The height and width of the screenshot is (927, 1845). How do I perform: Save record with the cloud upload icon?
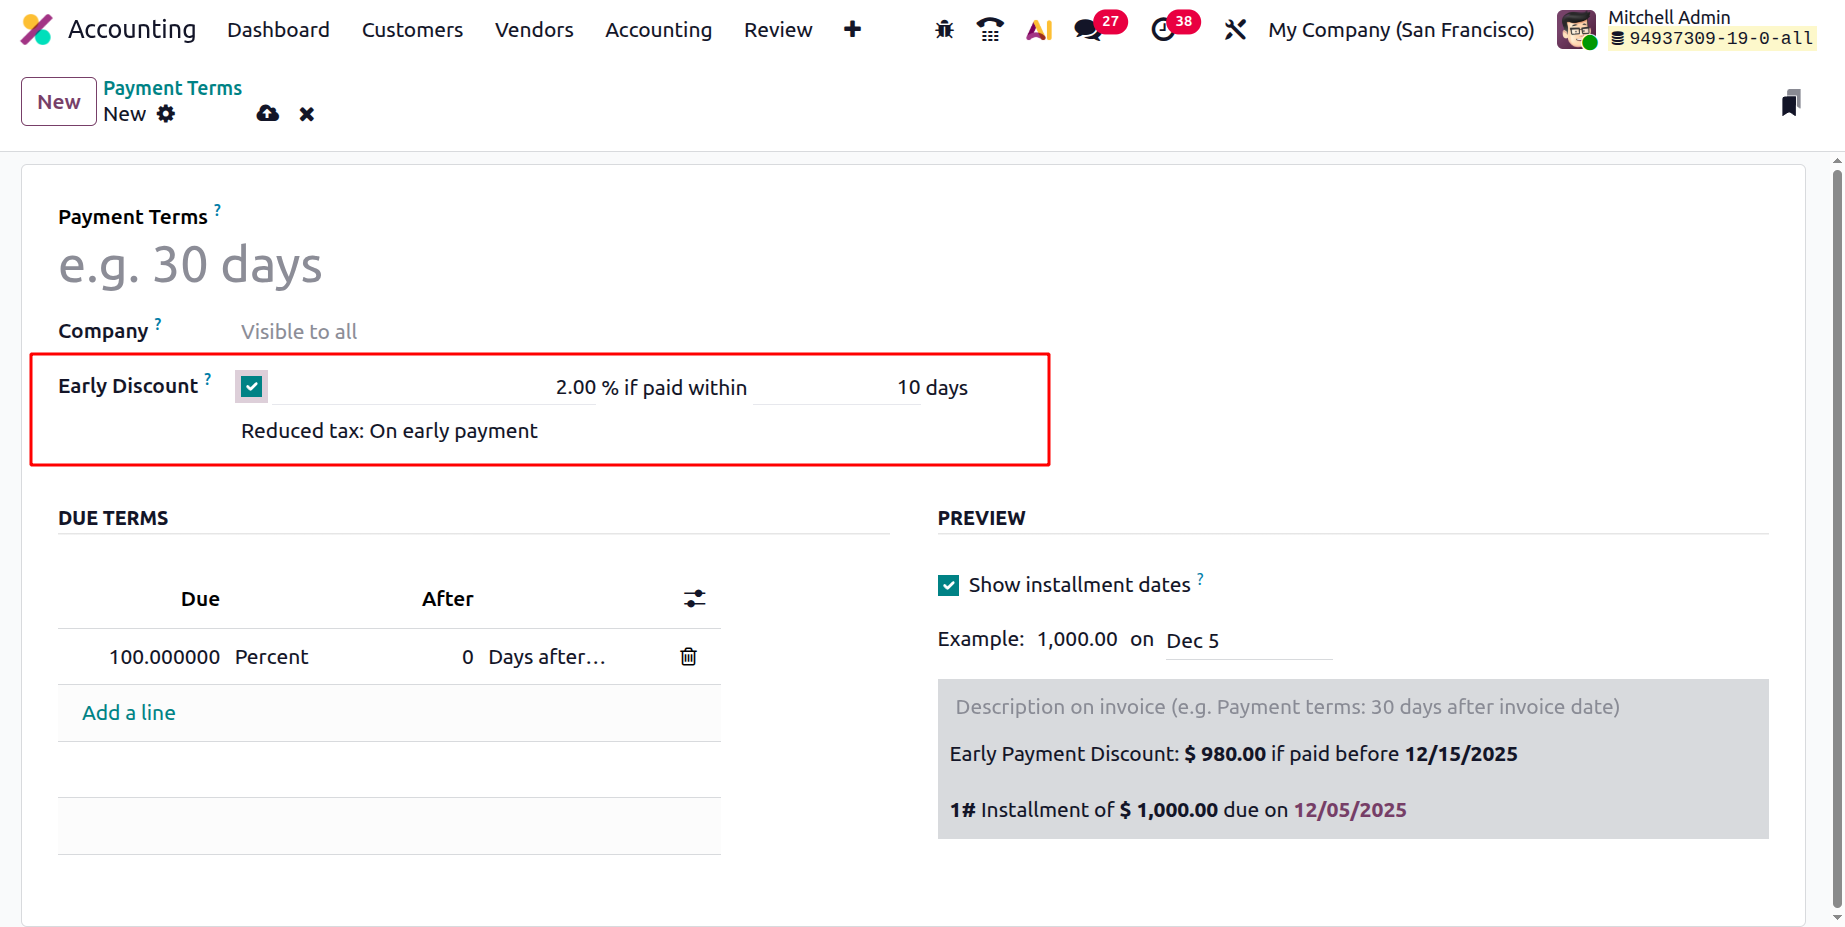tap(267, 114)
